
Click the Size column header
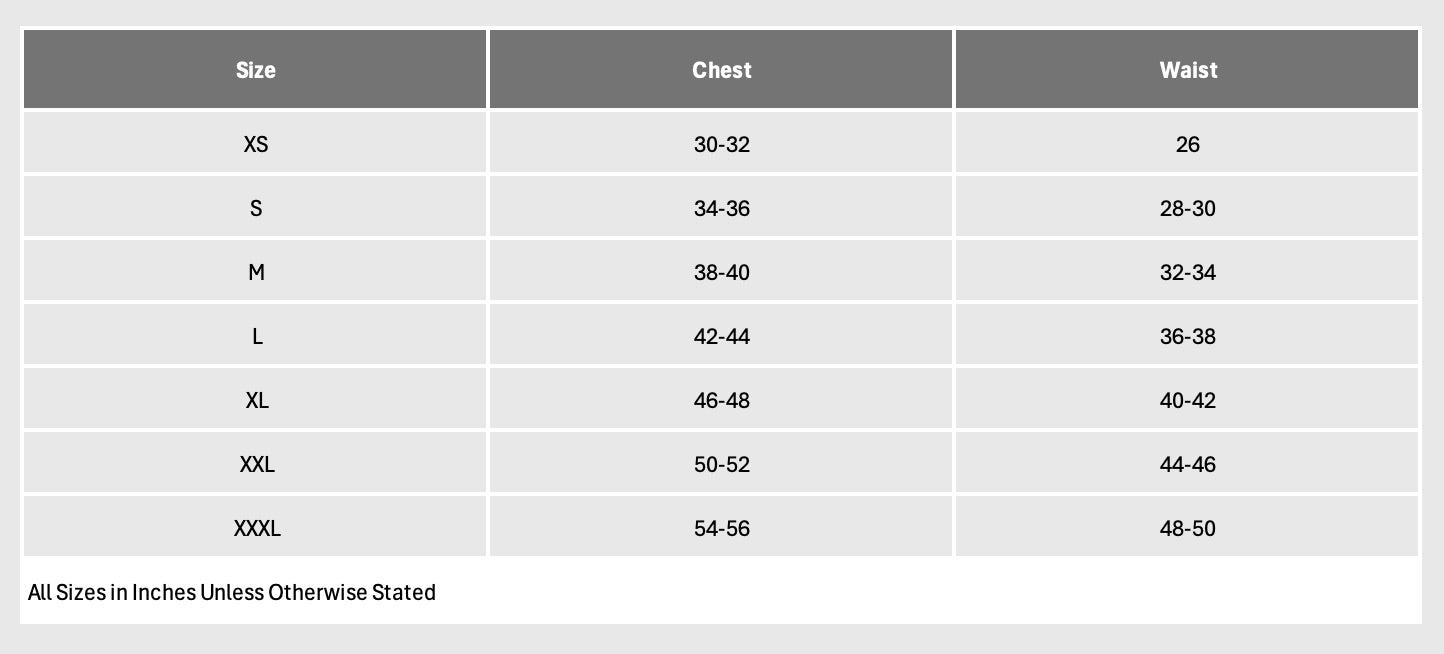pos(256,70)
